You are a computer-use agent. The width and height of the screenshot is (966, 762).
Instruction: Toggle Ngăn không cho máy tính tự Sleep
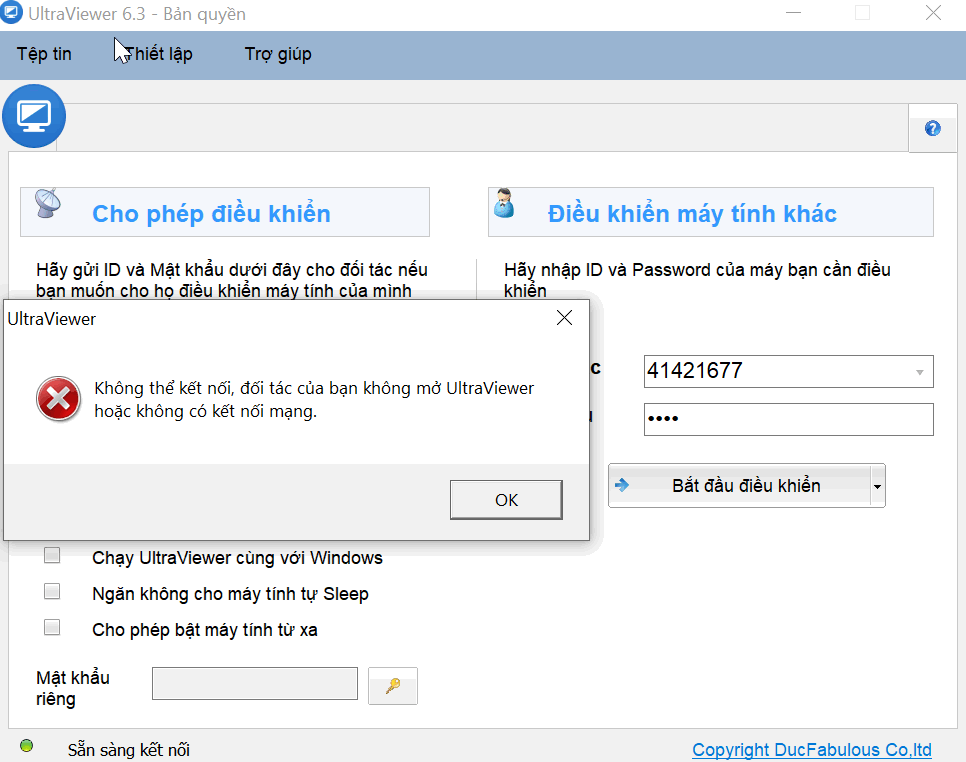point(52,591)
